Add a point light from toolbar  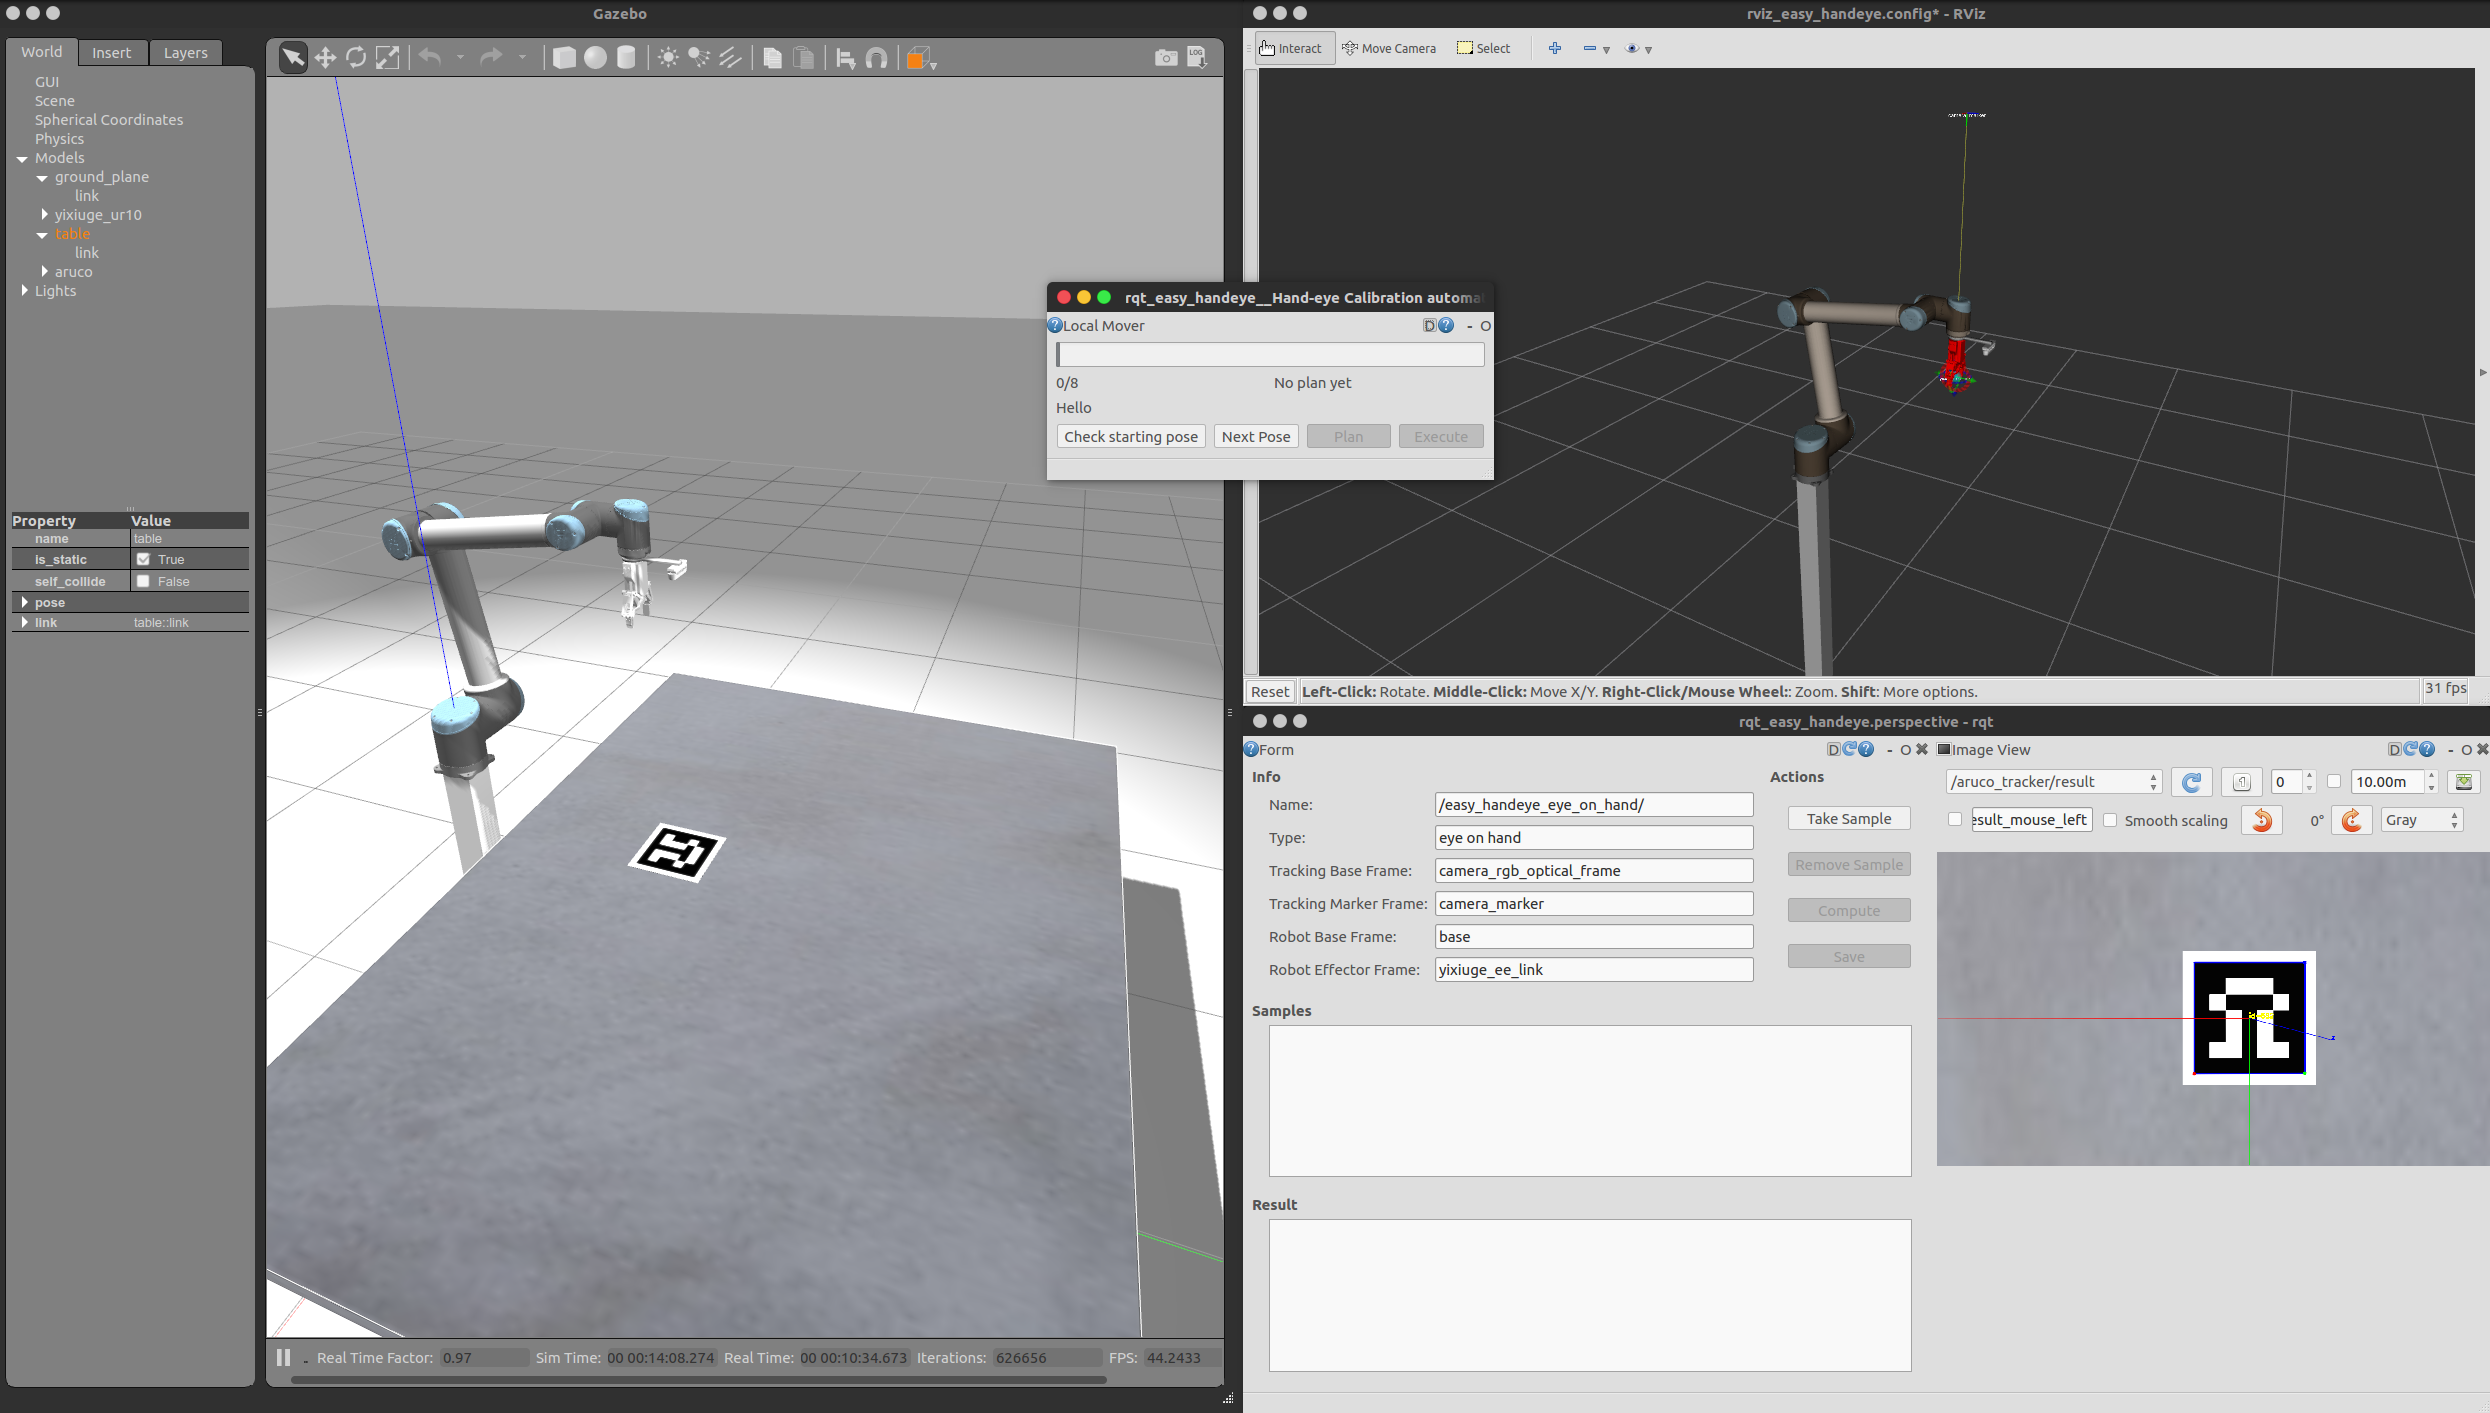pyautogui.click(x=668, y=58)
